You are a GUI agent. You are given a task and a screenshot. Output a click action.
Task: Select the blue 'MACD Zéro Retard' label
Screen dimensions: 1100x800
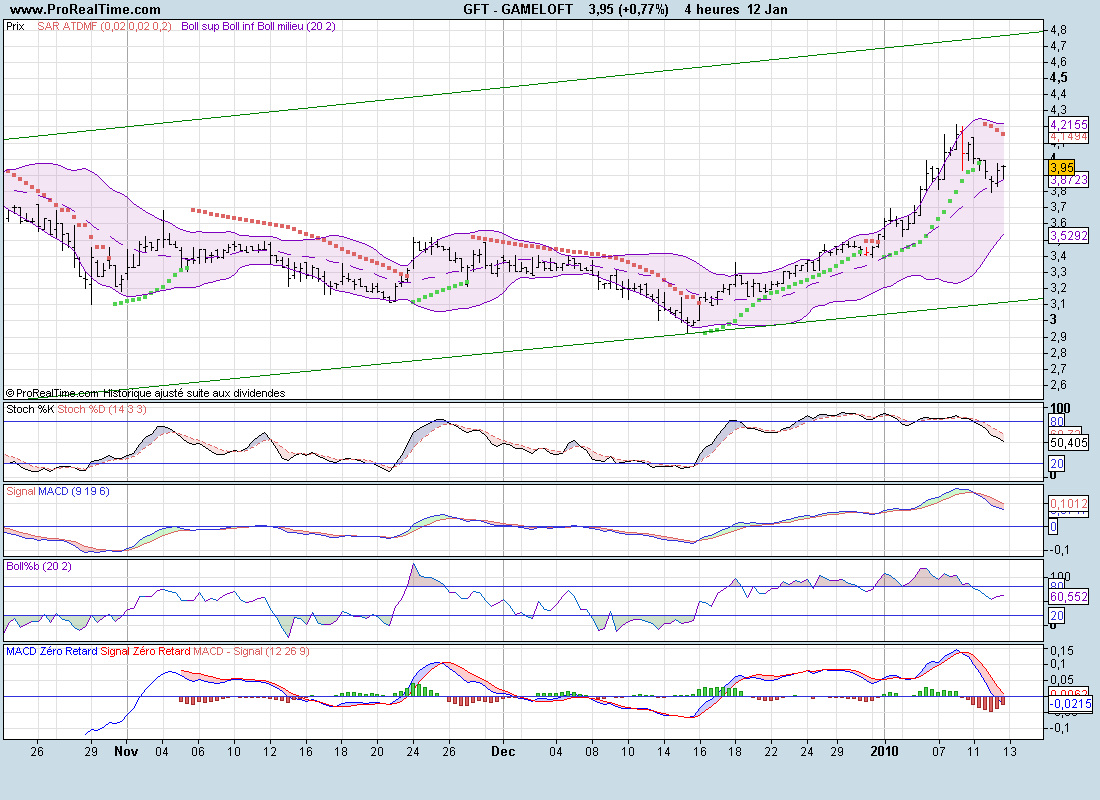pyautogui.click(x=52, y=651)
